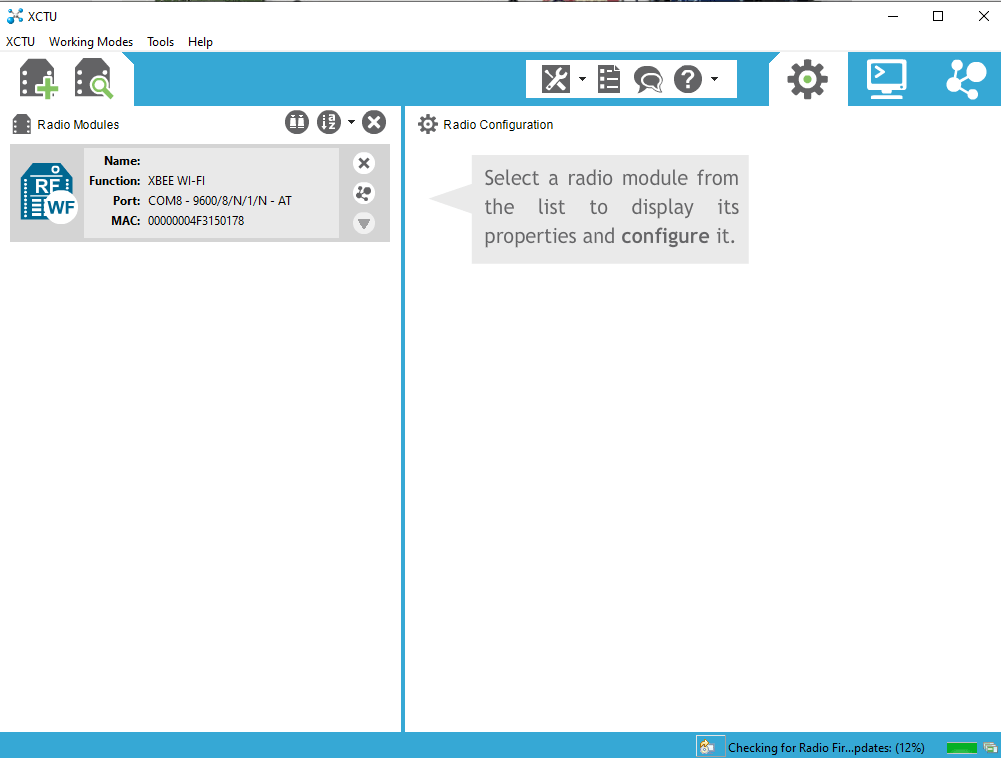Switch to Consoles working mode
Screen dimensions: 1001x758
tap(887, 79)
